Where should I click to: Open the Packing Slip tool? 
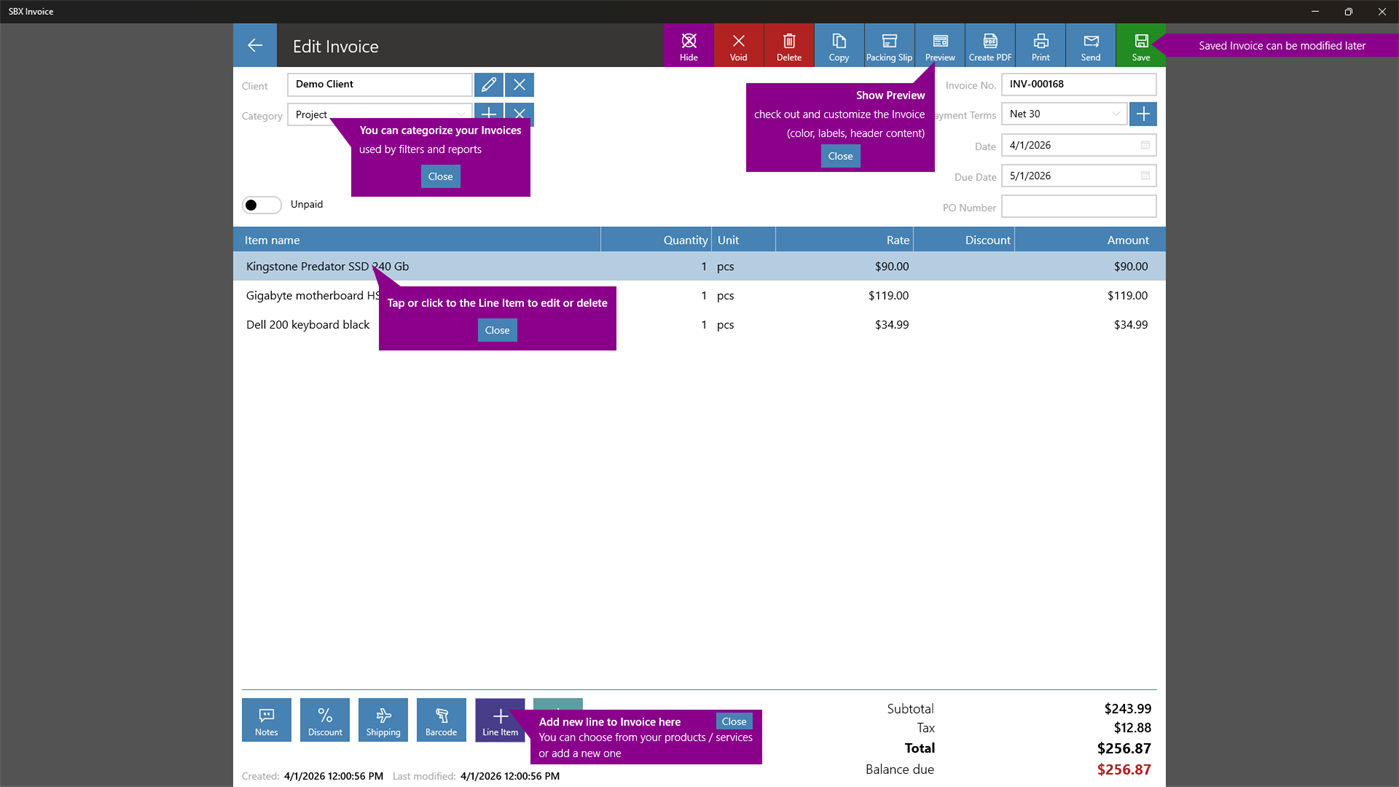click(x=889, y=44)
